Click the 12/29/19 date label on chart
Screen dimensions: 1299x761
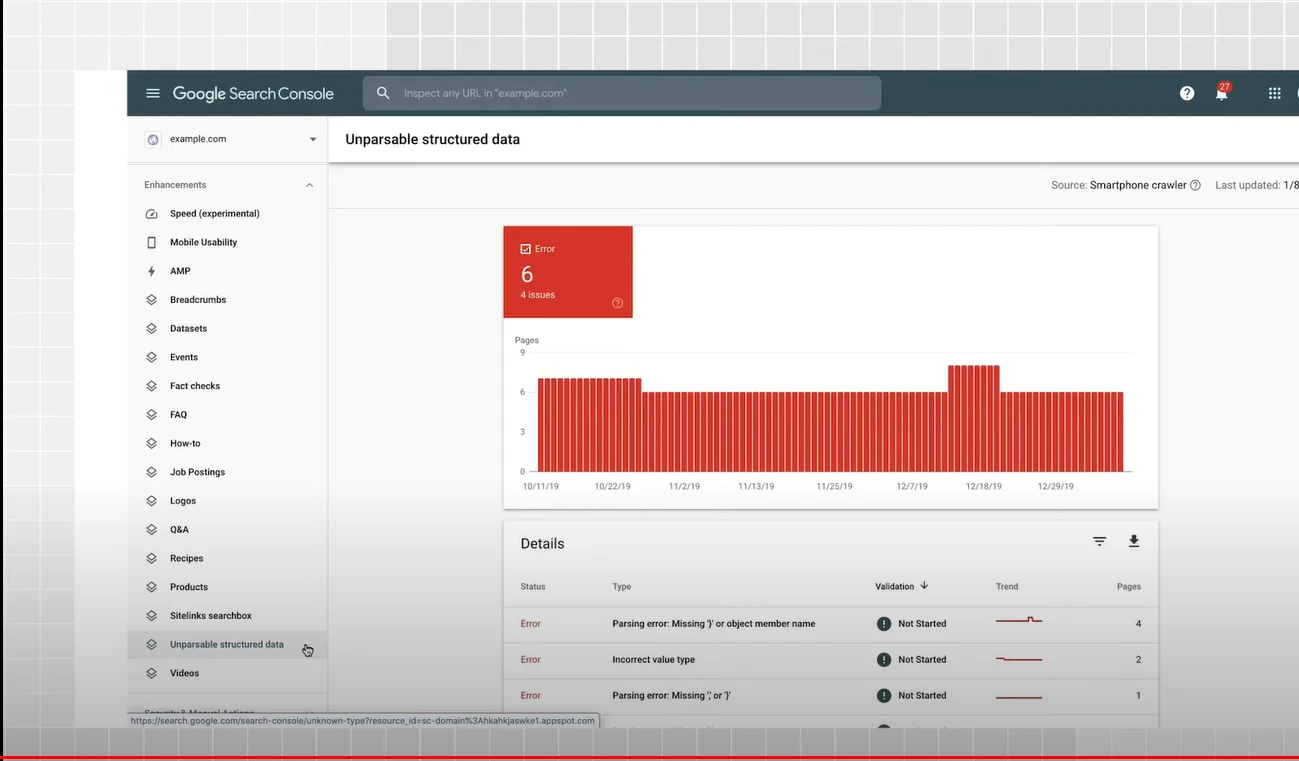[x=1054, y=486]
